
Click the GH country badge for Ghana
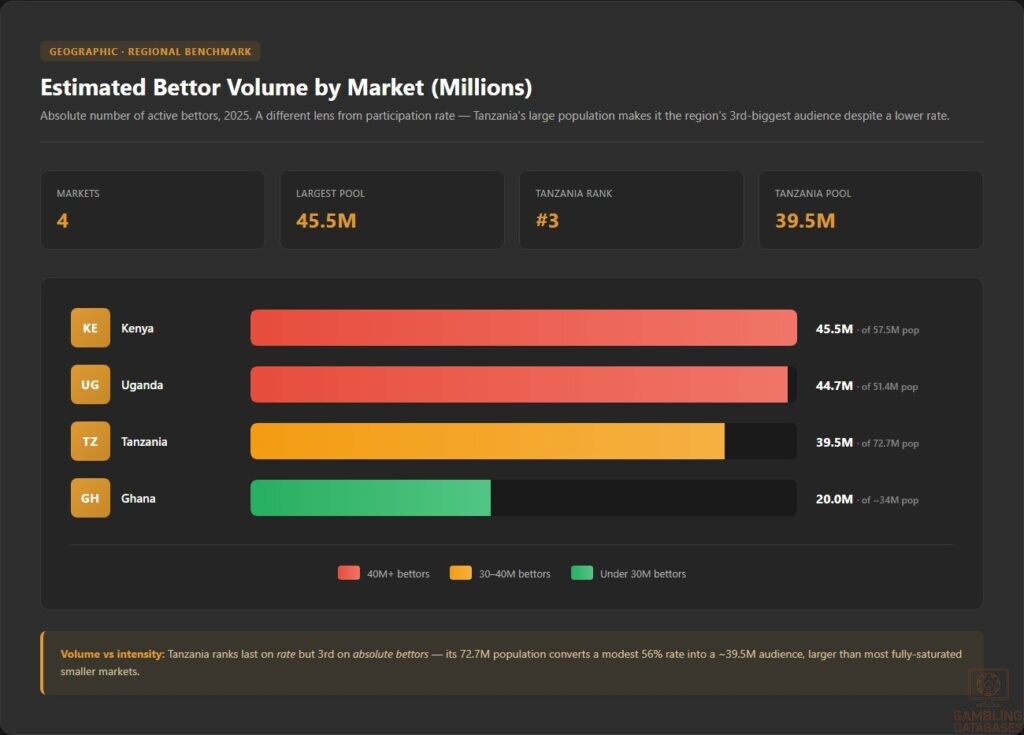point(90,498)
